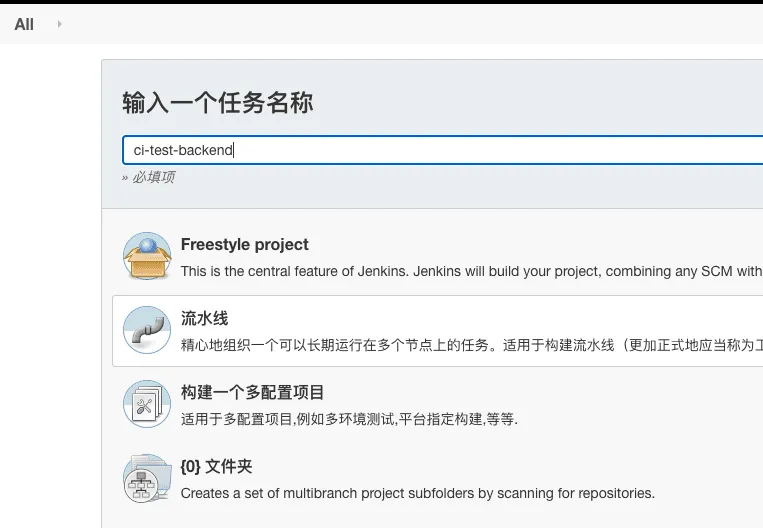Screen dimensions: 763x528
Task: Click the pipeline description beginning 精心地组织
Action: coord(471,345)
